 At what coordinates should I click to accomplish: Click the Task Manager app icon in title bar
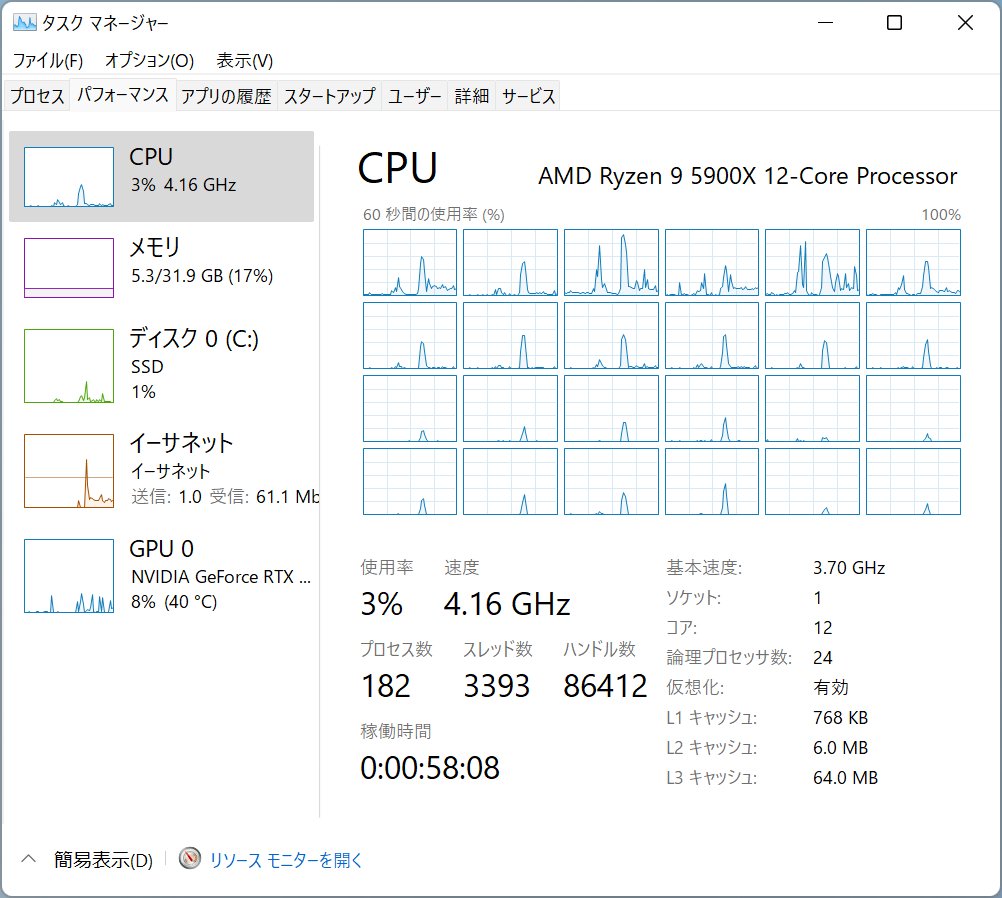pyautogui.click(x=24, y=23)
